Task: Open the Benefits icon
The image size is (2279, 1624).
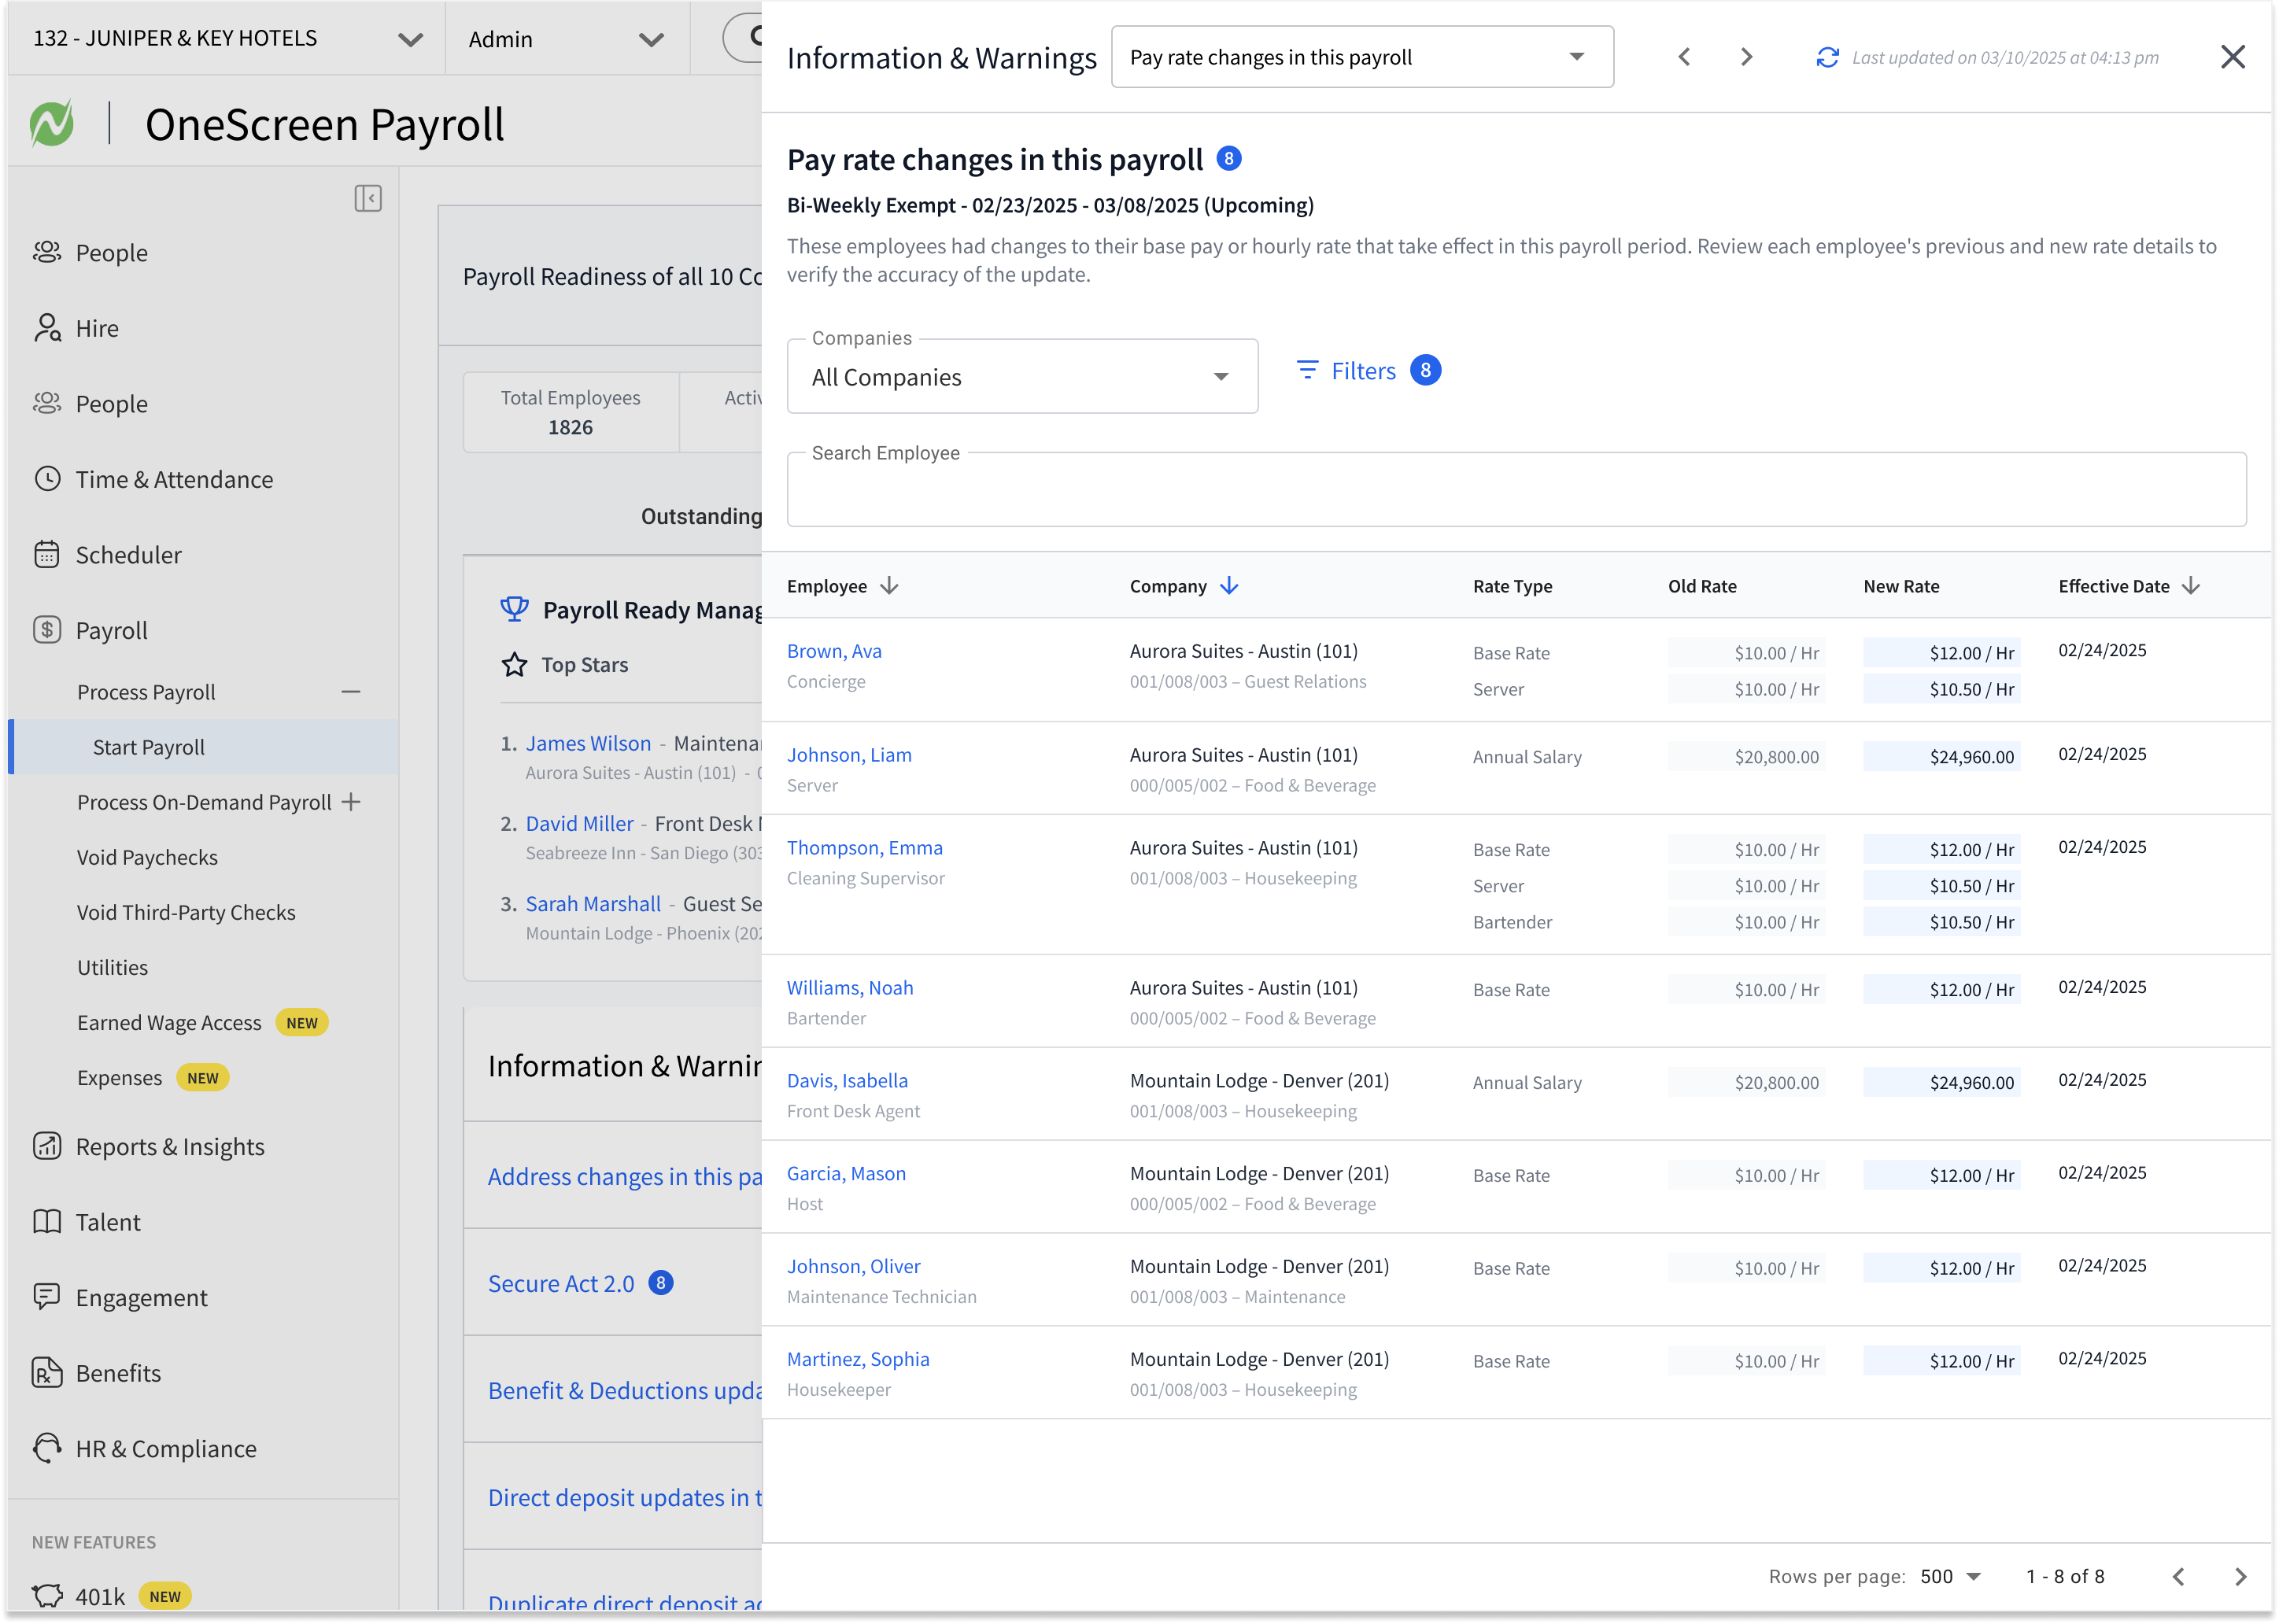Action: click(47, 1373)
